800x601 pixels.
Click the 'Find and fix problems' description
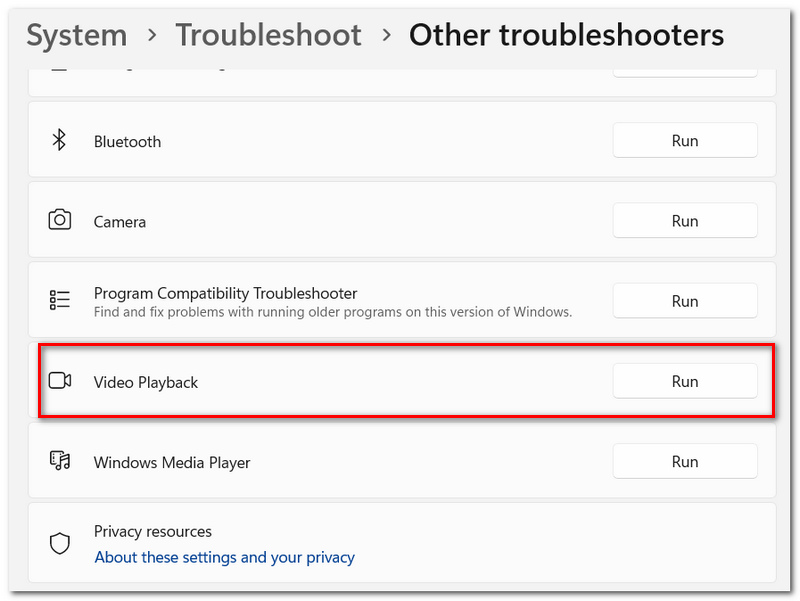click(x=333, y=312)
